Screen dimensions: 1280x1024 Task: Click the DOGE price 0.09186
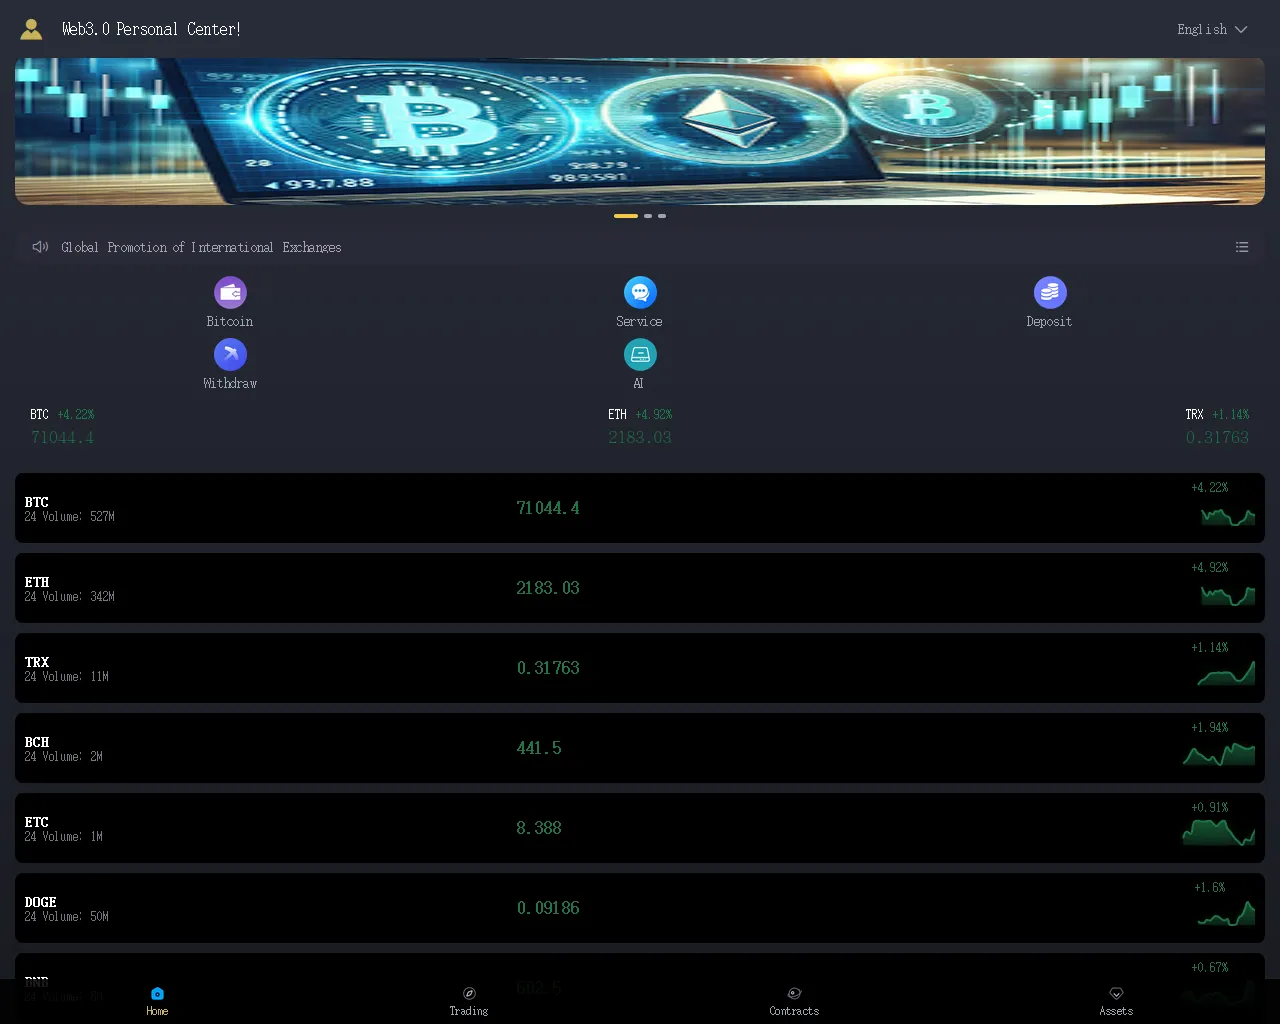coord(548,908)
